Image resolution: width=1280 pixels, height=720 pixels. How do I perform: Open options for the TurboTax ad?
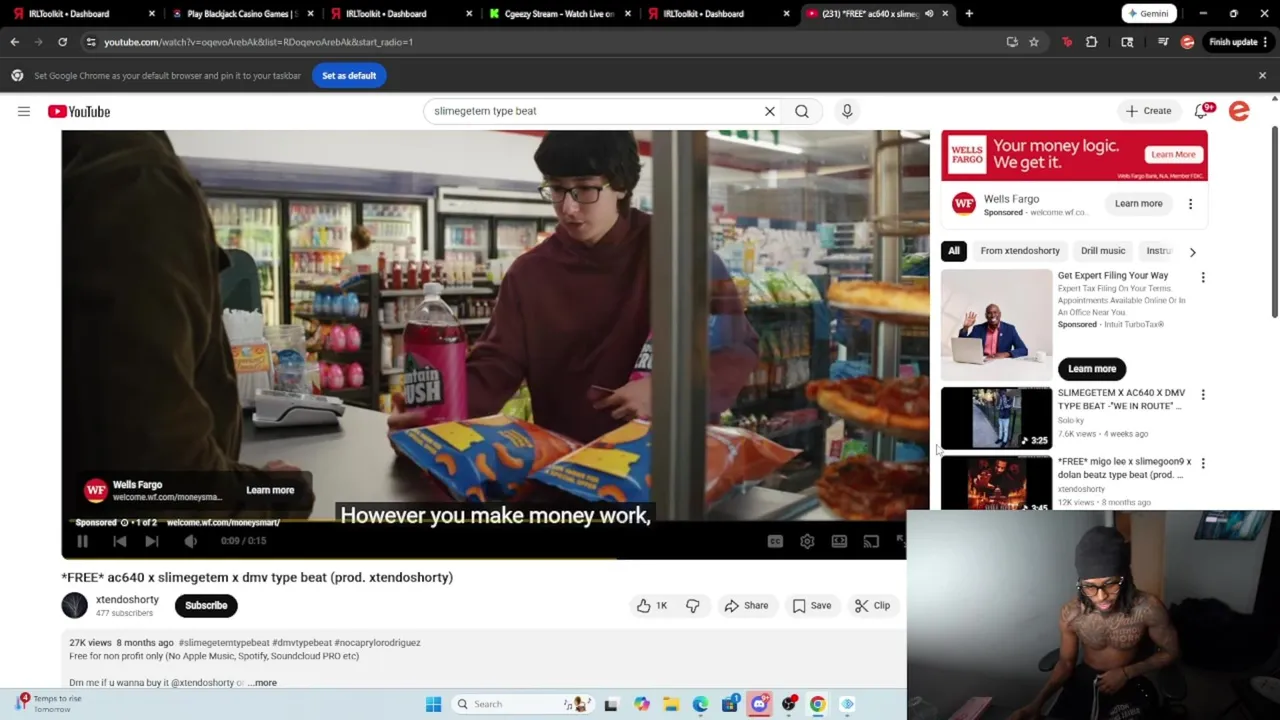[1203, 277]
